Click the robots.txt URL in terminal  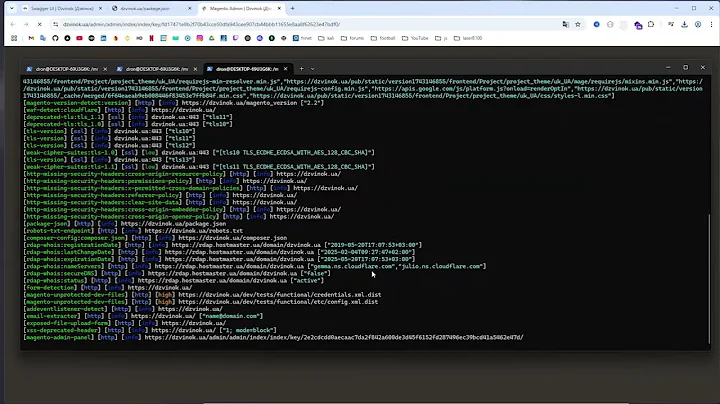tap(193, 231)
